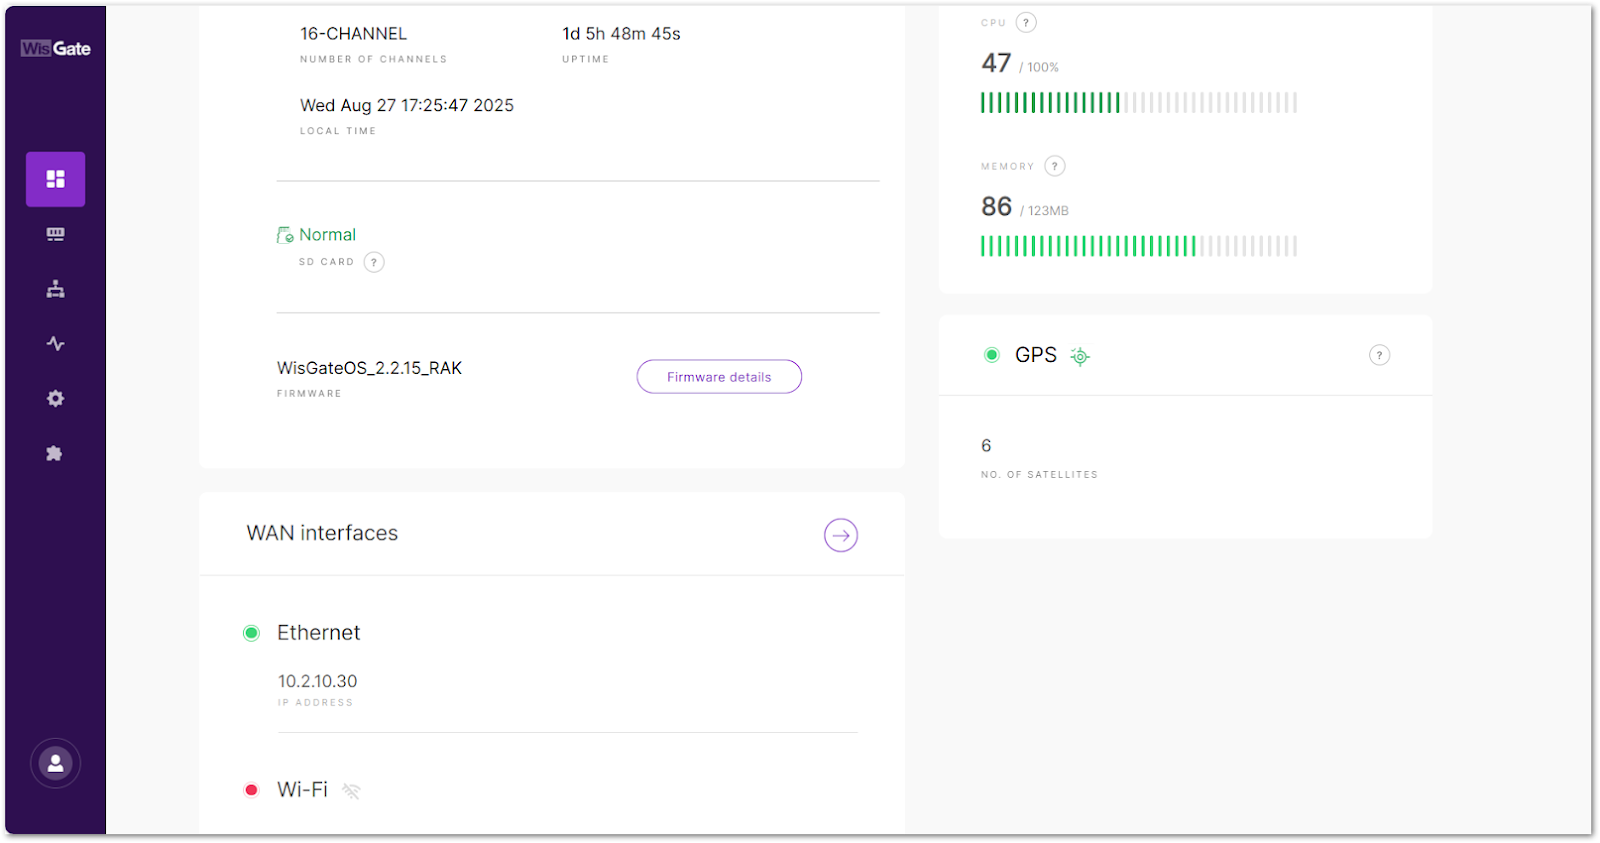This screenshot has width=1600, height=843.
Task: Open the Extensions puzzle sidebar icon
Action: click(x=56, y=454)
